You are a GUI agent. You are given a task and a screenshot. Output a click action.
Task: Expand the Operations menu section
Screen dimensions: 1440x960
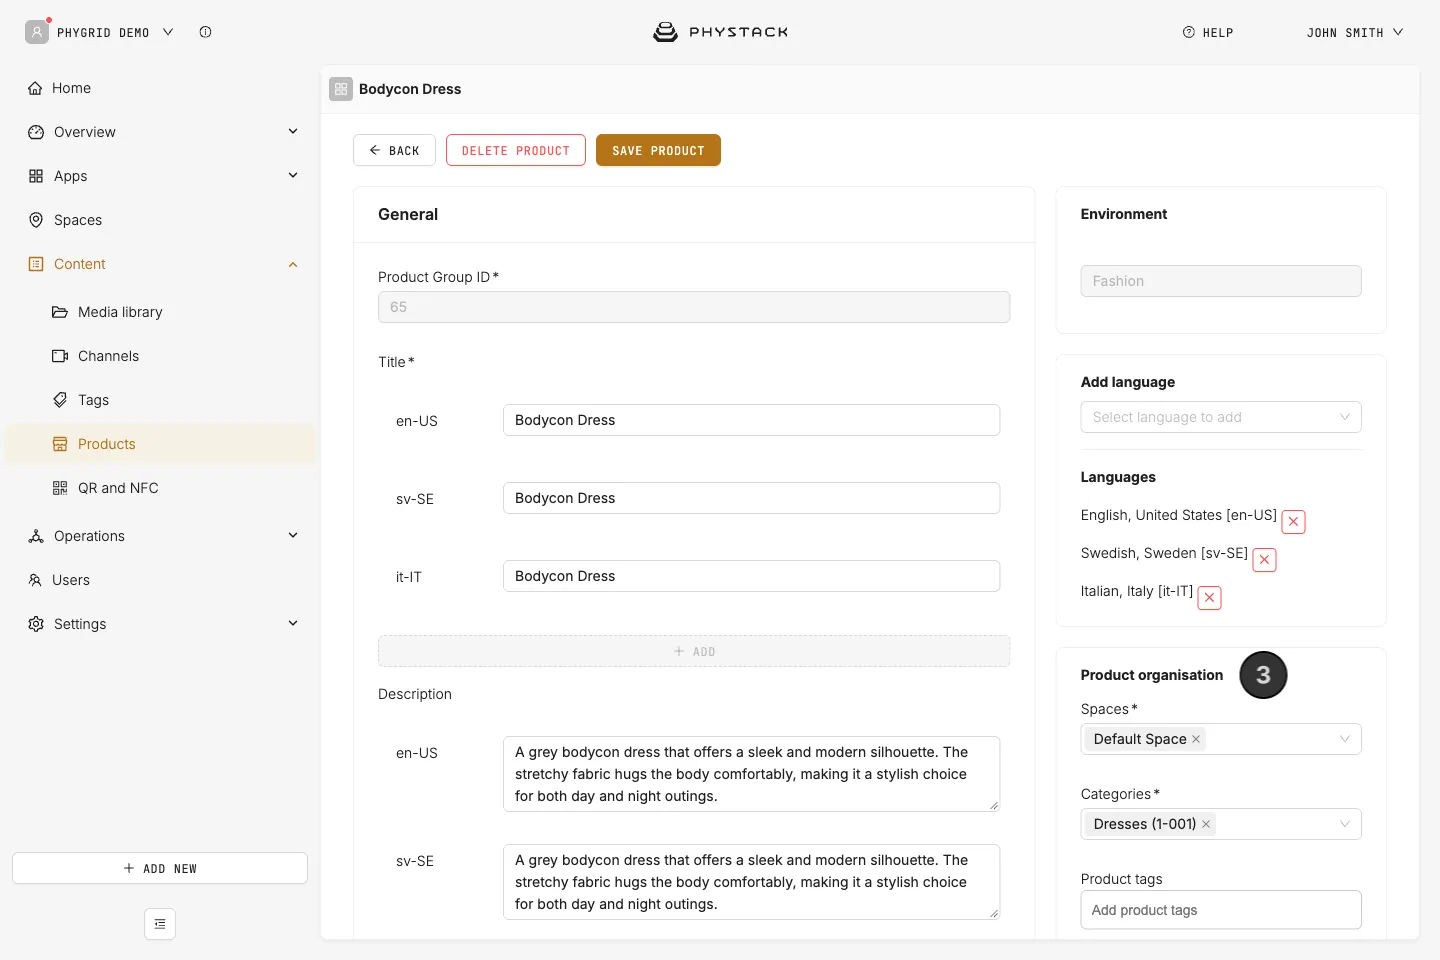(293, 536)
